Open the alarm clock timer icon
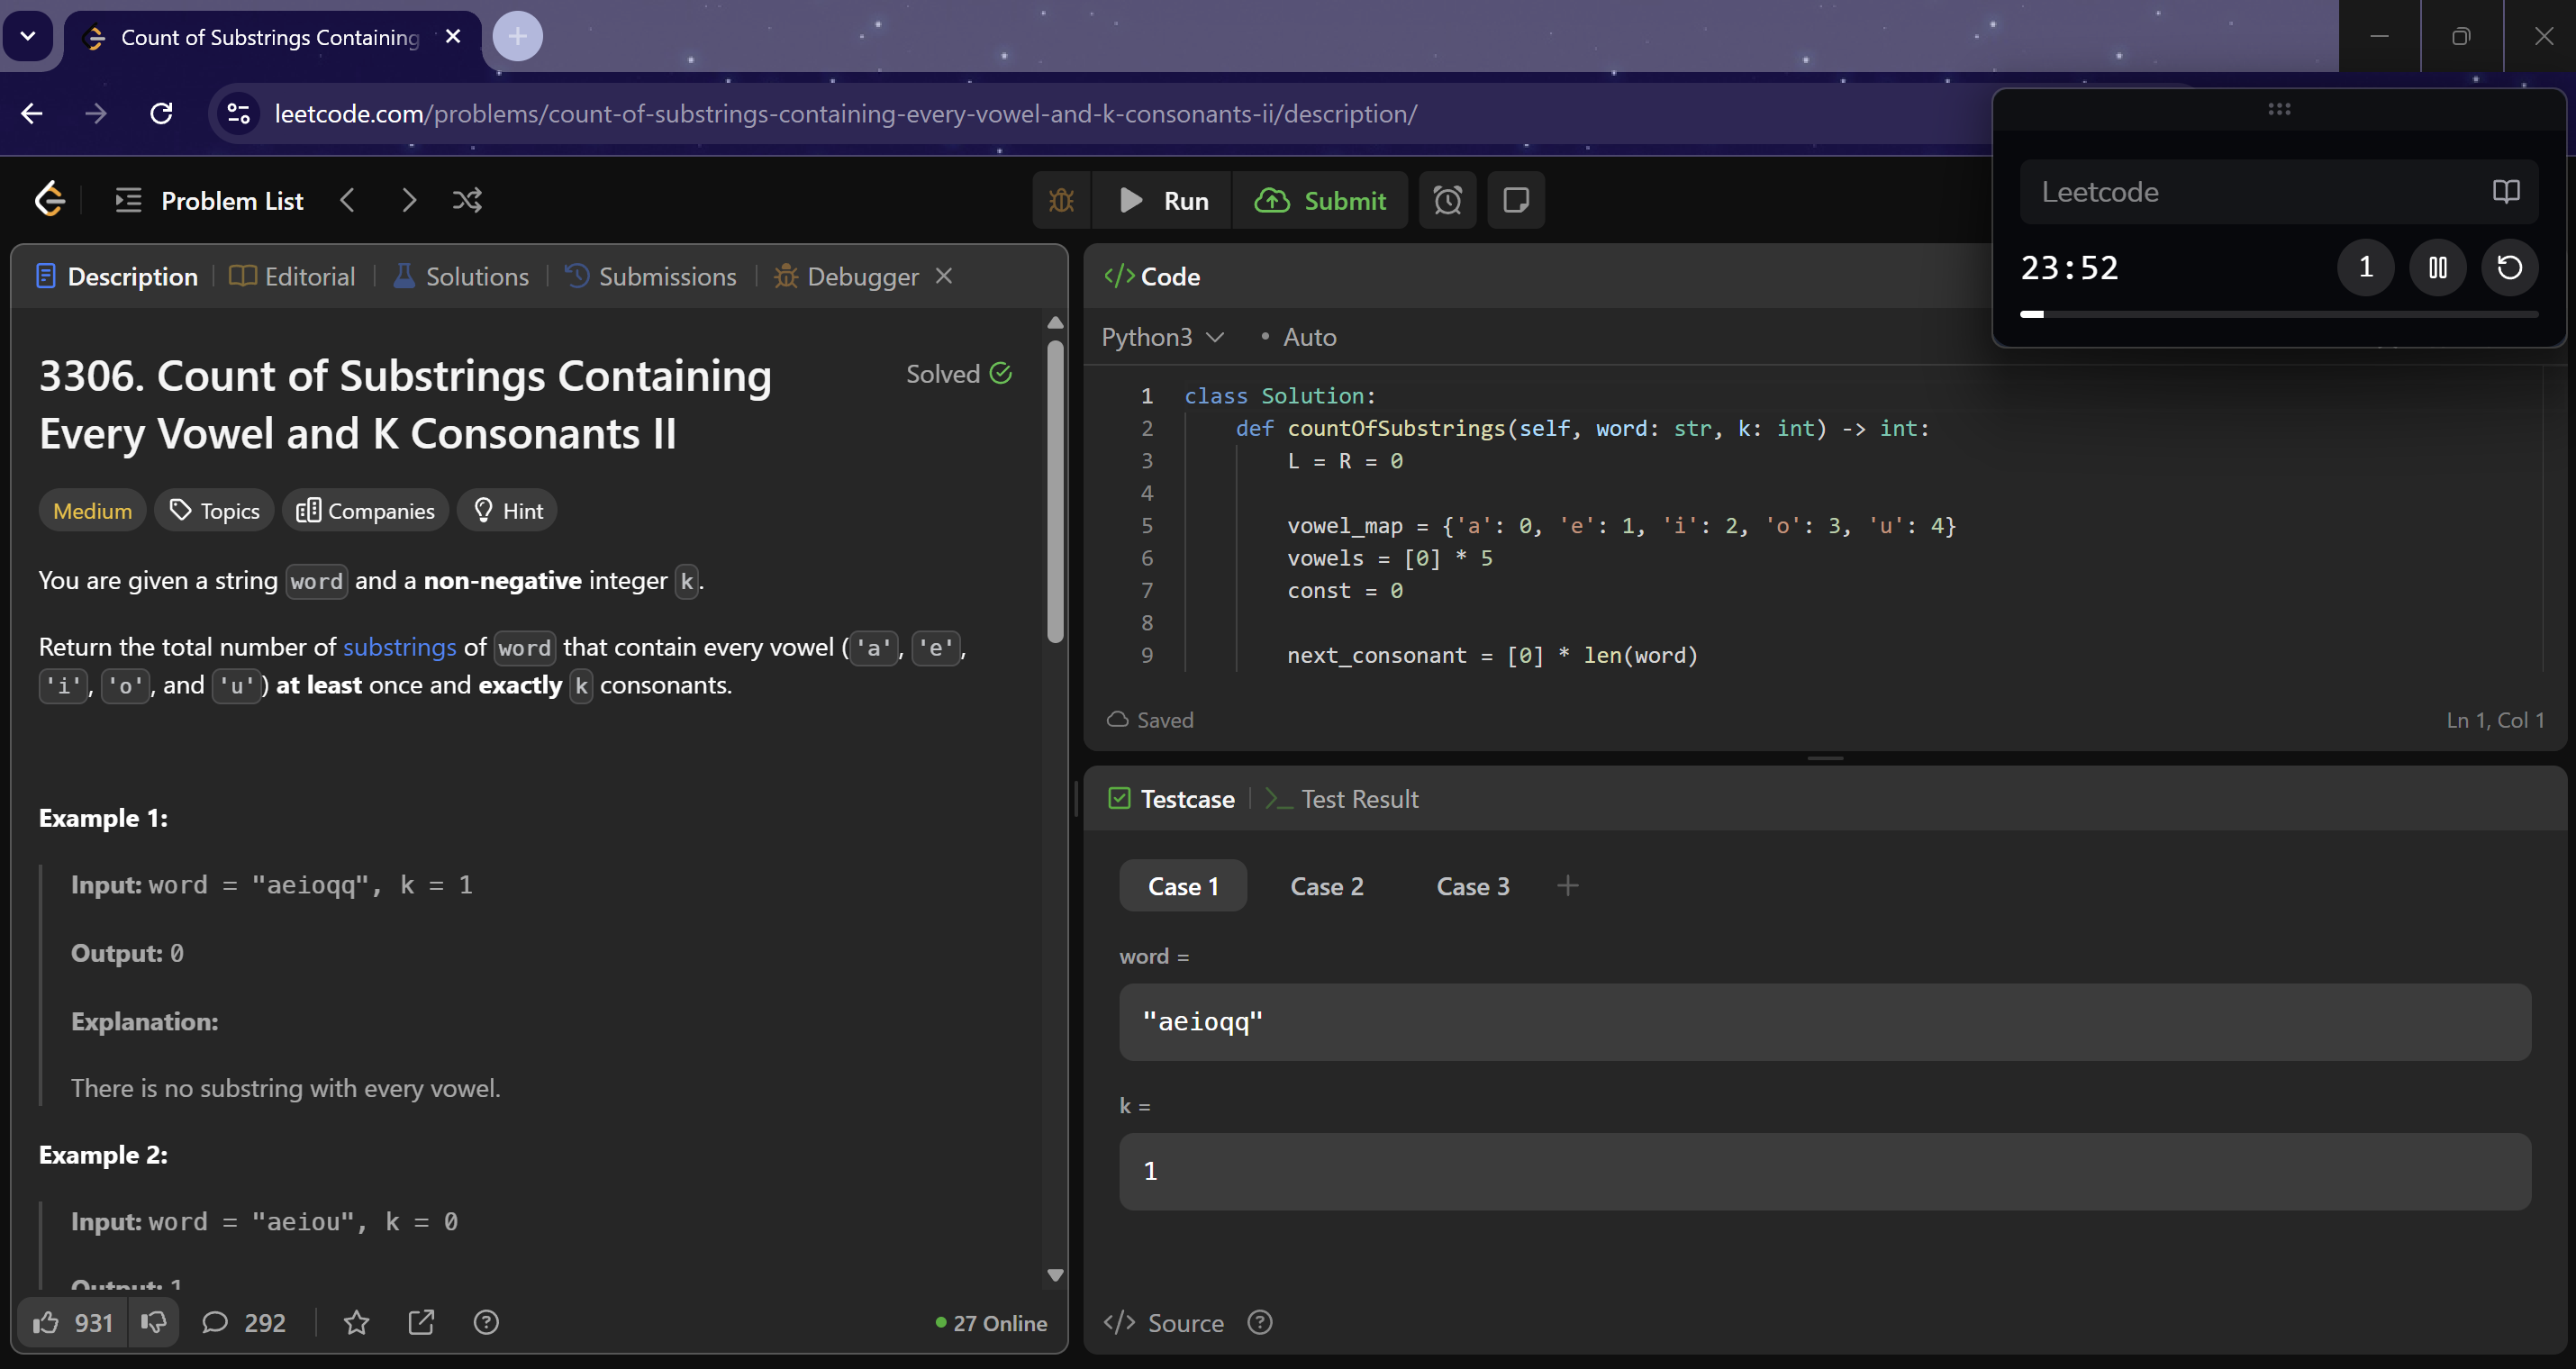This screenshot has width=2576, height=1369. coord(1447,201)
